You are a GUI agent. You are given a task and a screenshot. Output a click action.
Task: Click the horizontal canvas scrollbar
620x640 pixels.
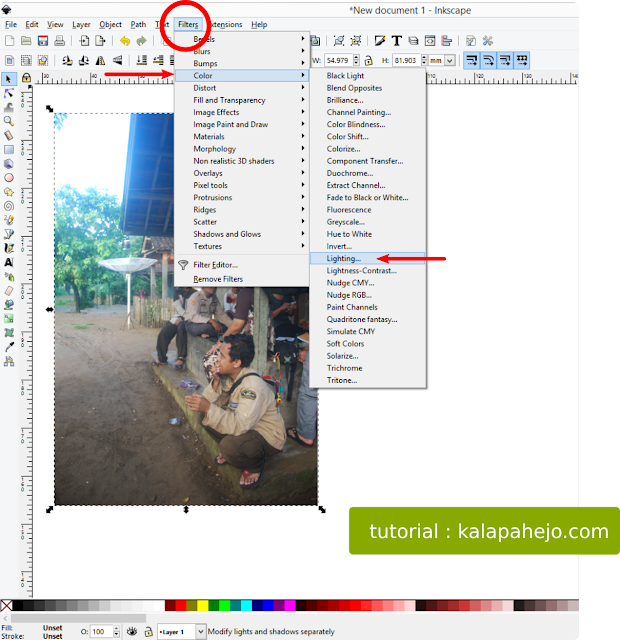[x=78, y=618]
